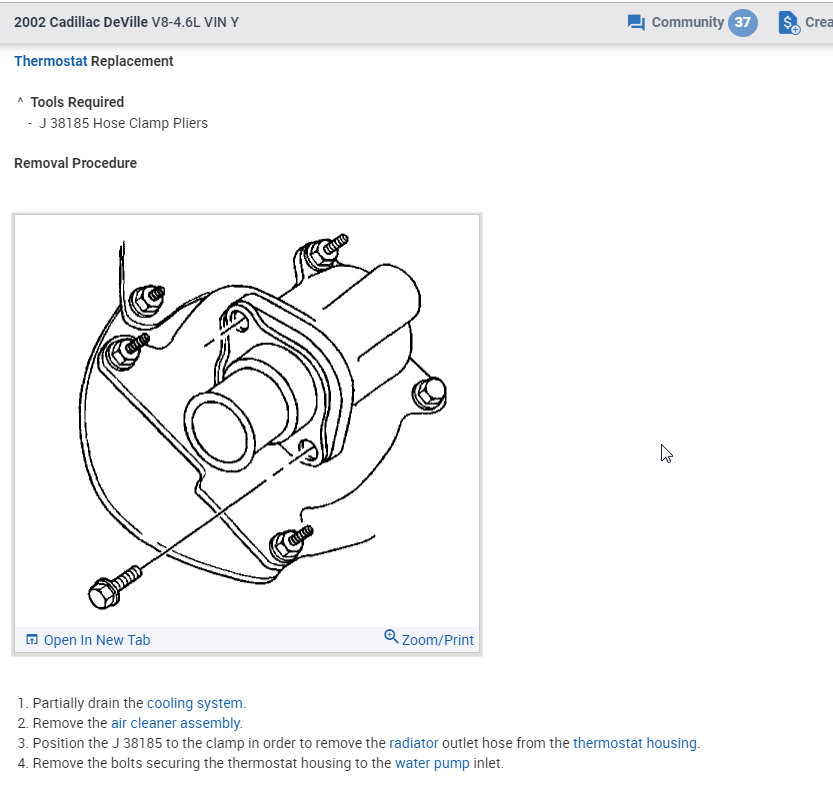Screen dimensions: 833x798
Task: Click the thermostat housing diagram image
Action: (247, 421)
